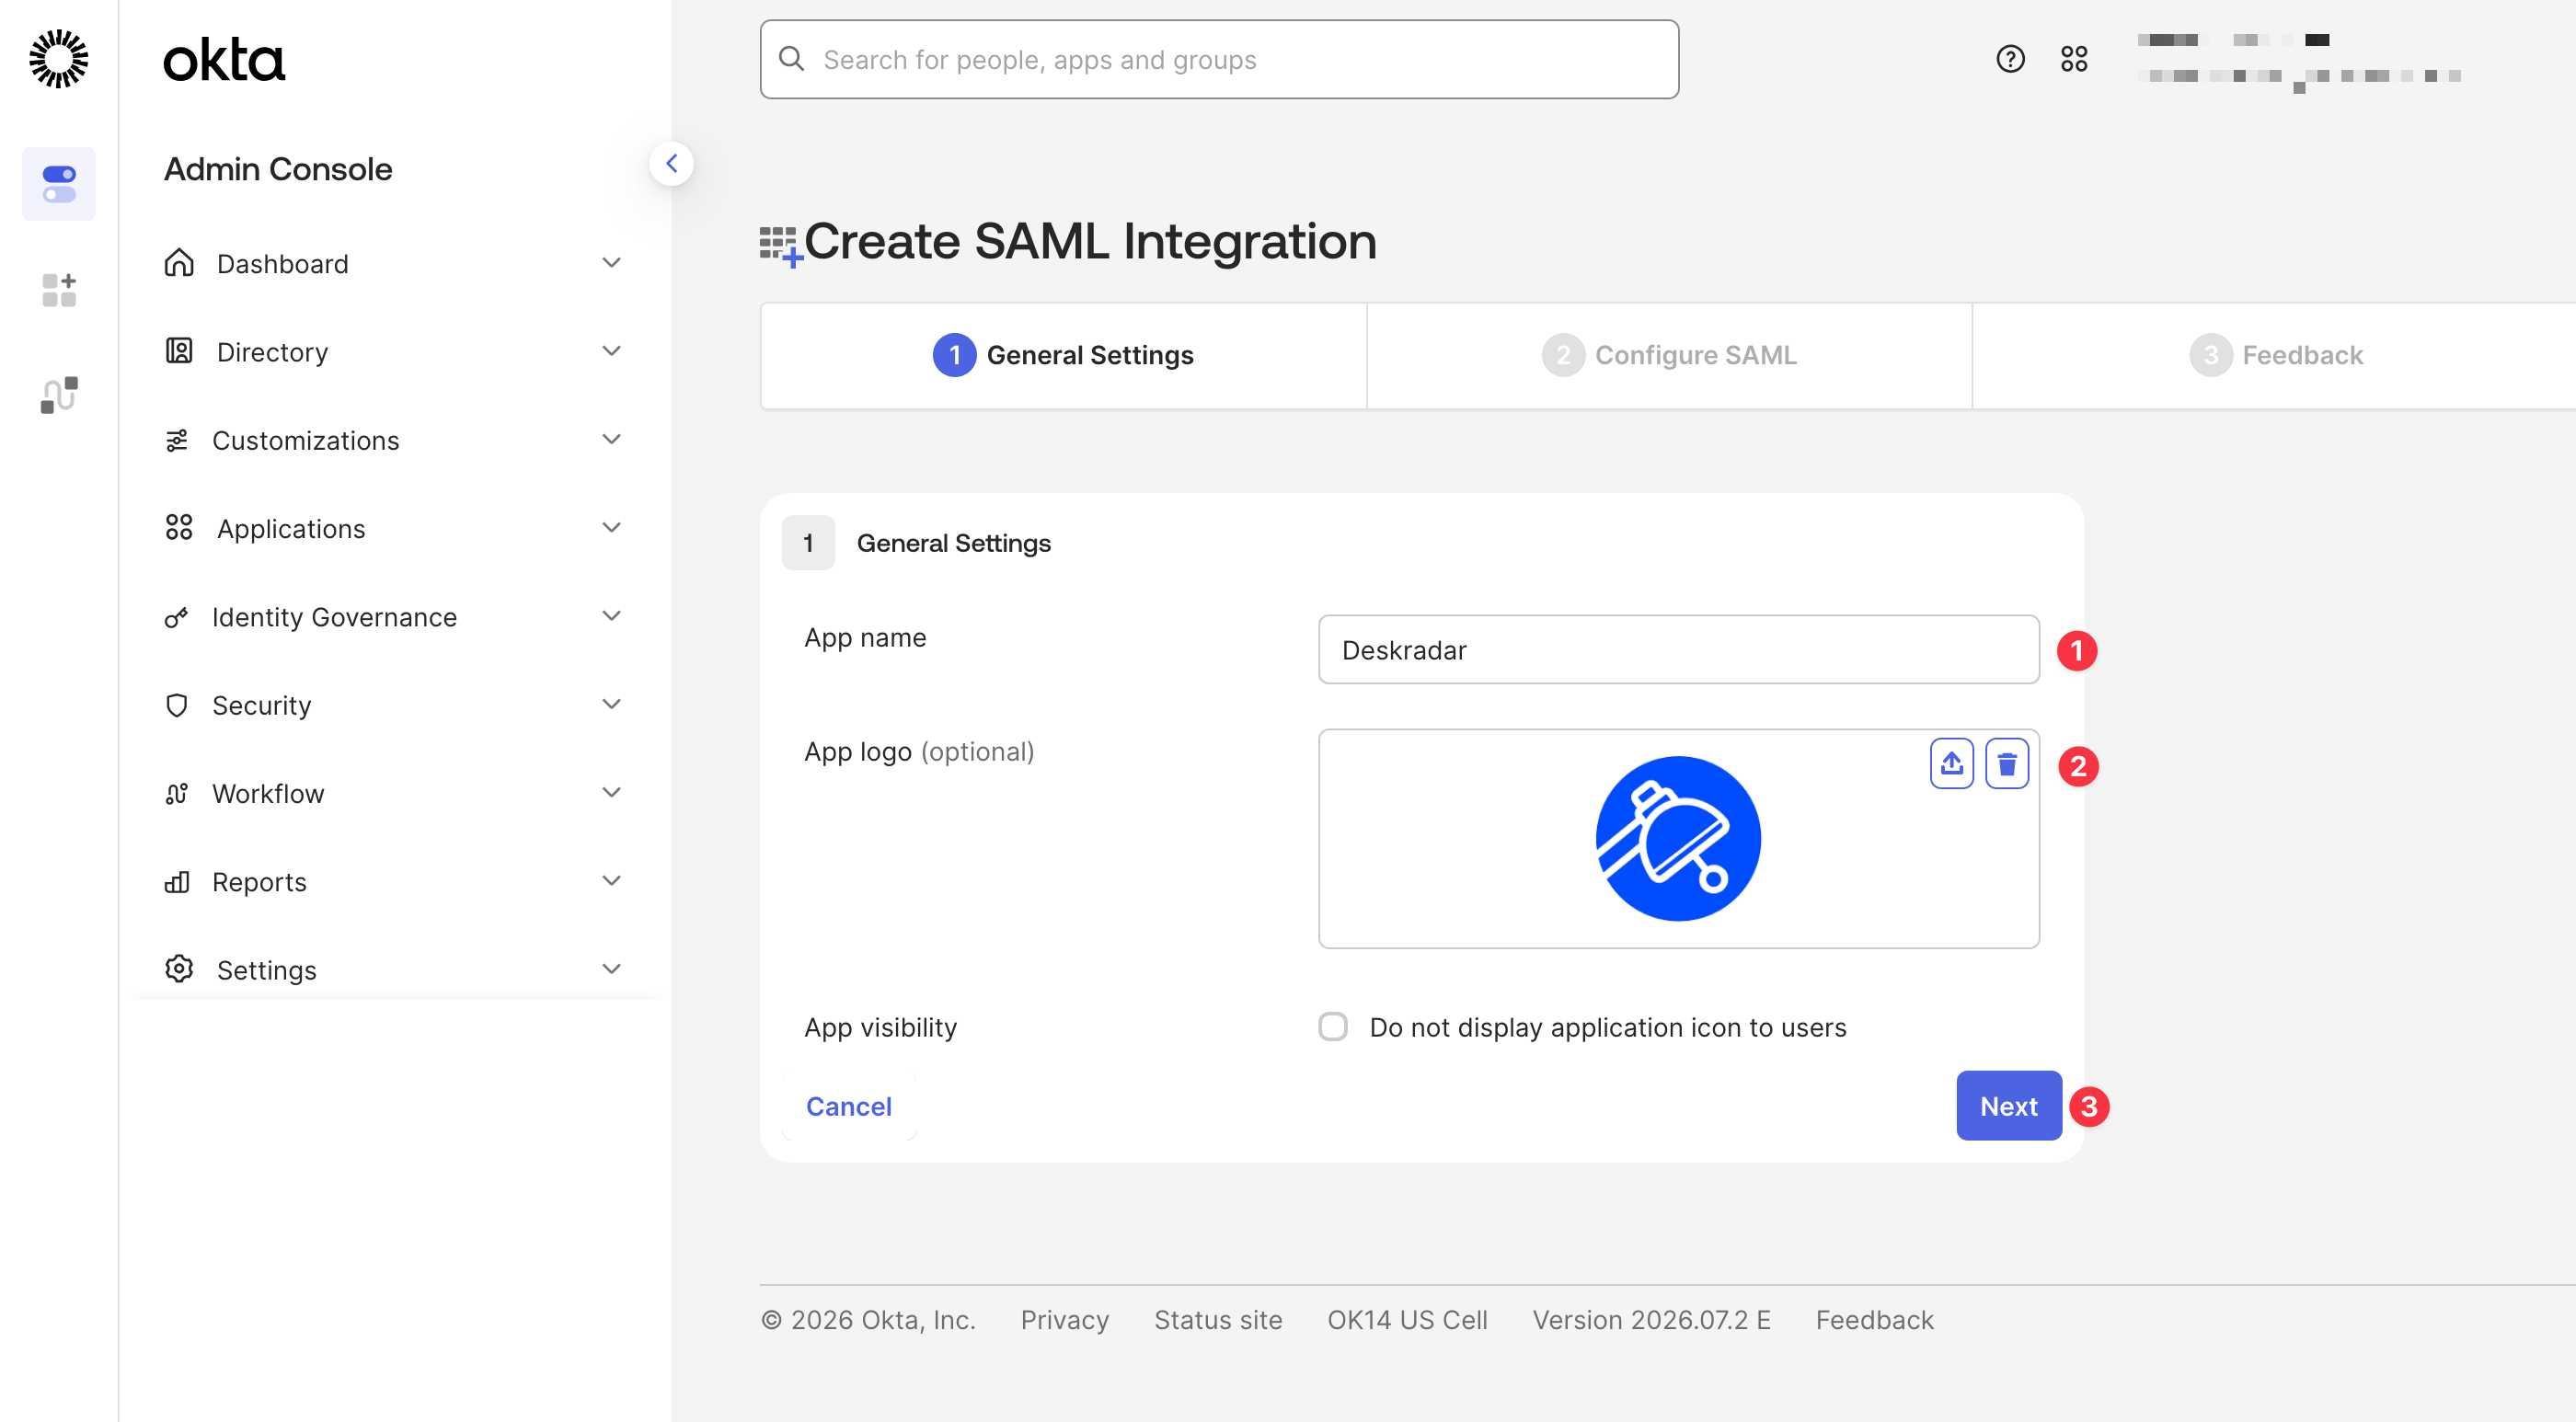Delete the app logo with trash icon
Viewport: 2576px width, 1422px height.
tap(2006, 764)
